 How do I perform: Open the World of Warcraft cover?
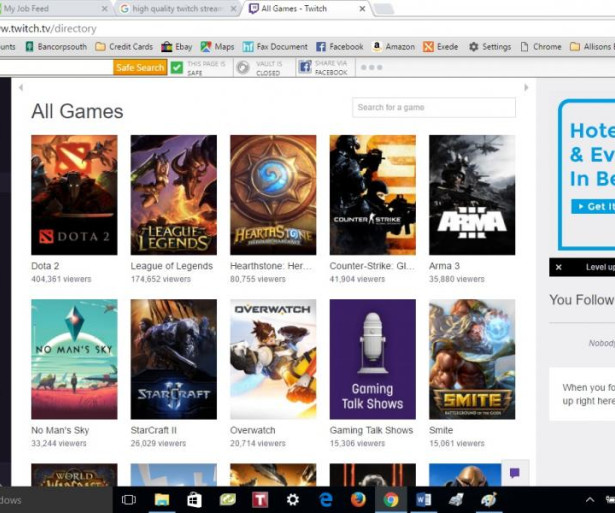[74, 475]
